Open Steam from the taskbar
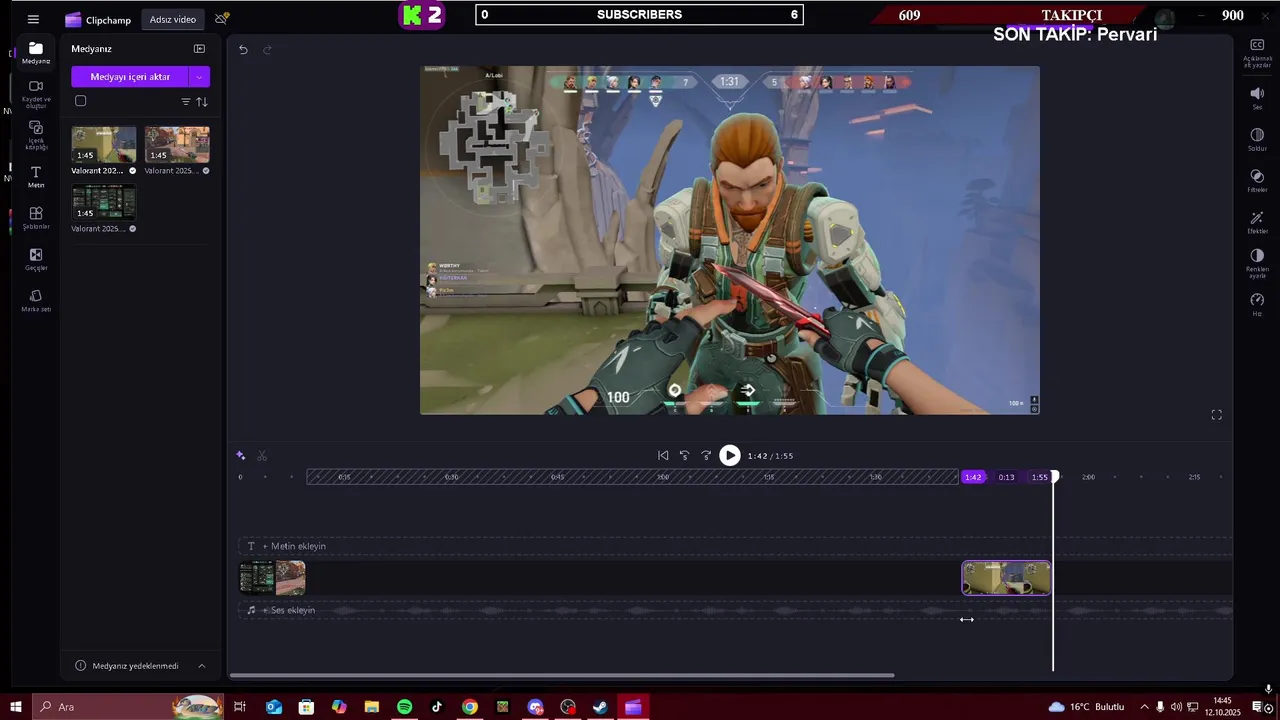 click(x=600, y=707)
